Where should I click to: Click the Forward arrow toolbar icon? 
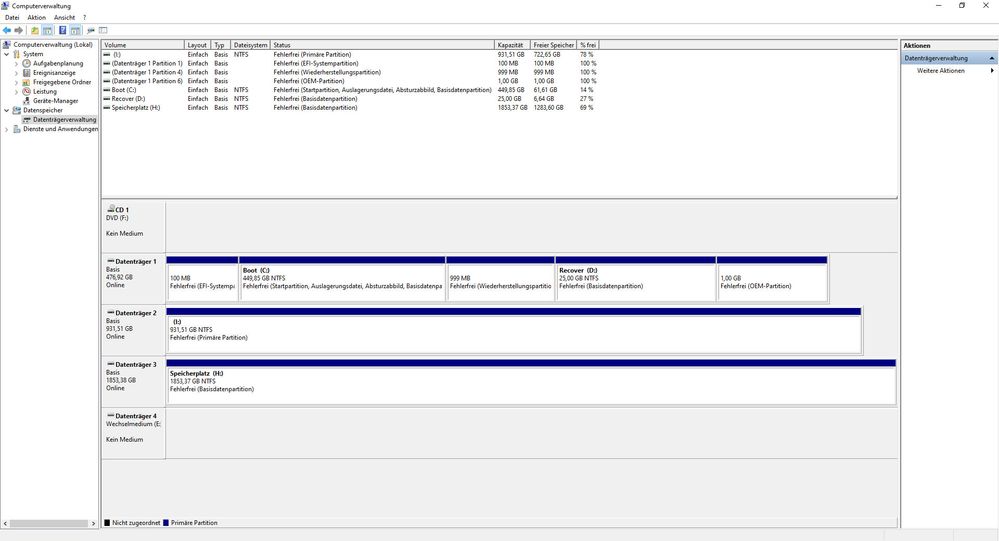pyautogui.click(x=19, y=31)
